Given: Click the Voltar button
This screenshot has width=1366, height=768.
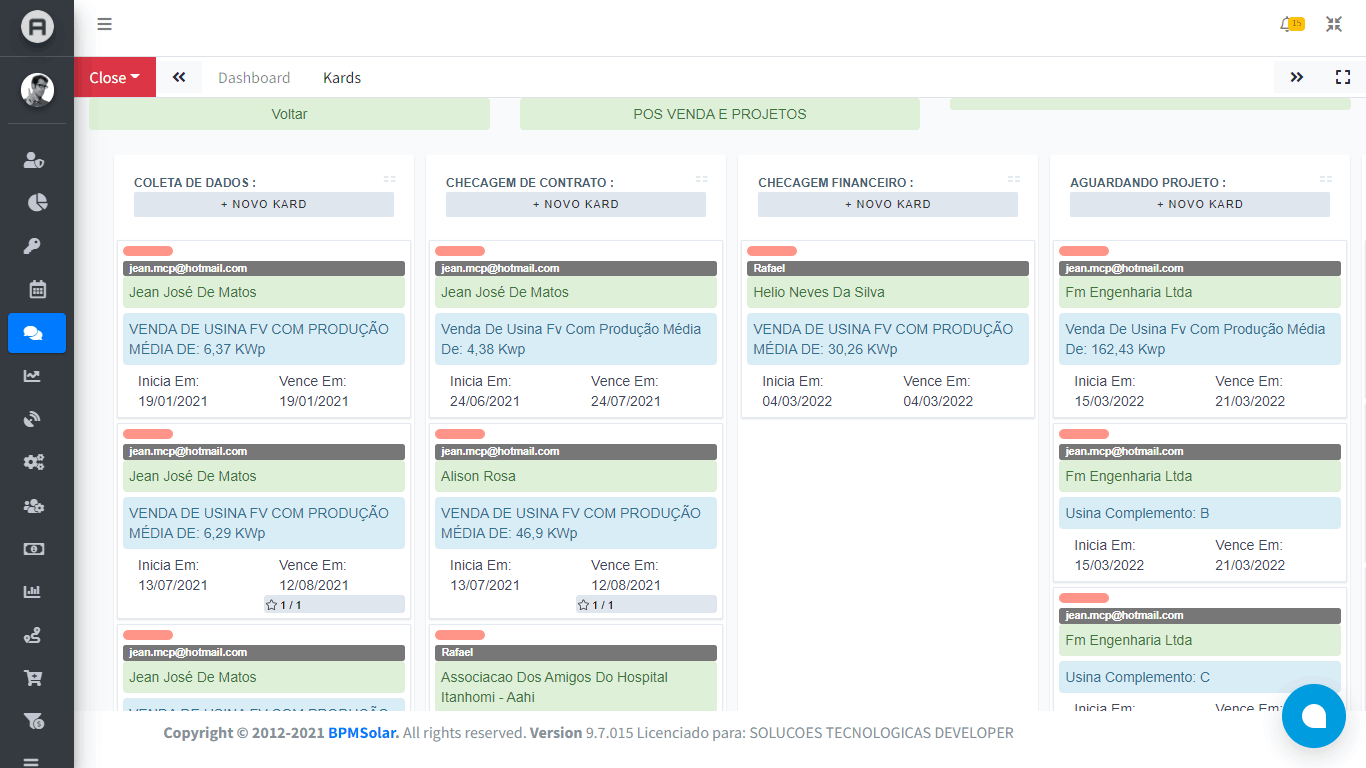Looking at the screenshot, I should click(289, 114).
